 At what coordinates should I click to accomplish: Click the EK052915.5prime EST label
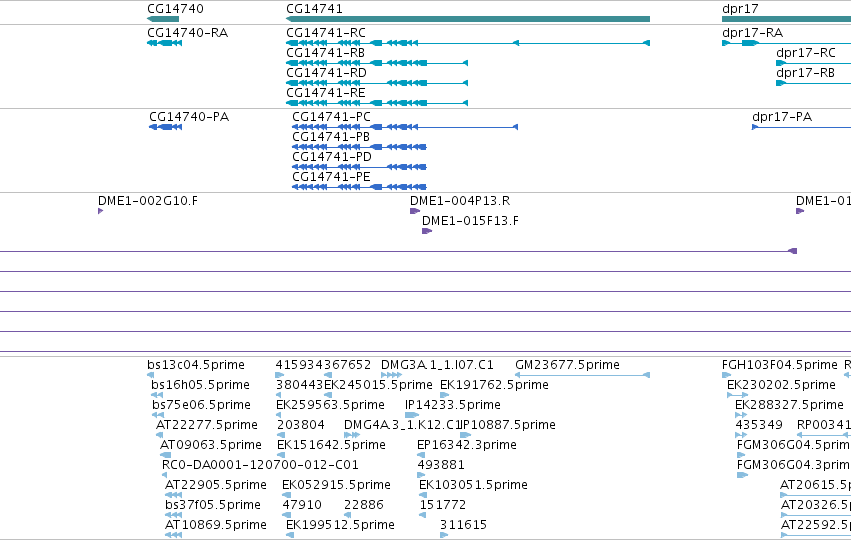pyautogui.click(x=336, y=485)
